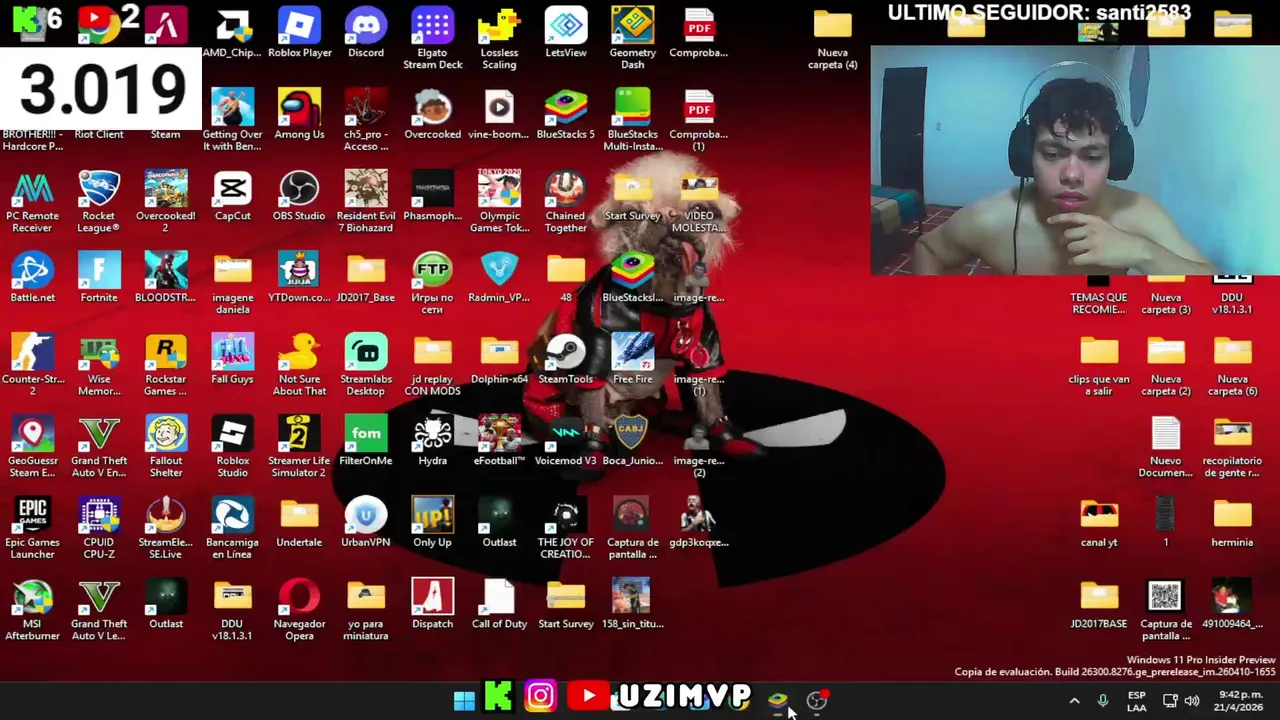Viewport: 1280px width, 720px height.
Task: Select the Fall Guys icon
Action: [x=232, y=360]
